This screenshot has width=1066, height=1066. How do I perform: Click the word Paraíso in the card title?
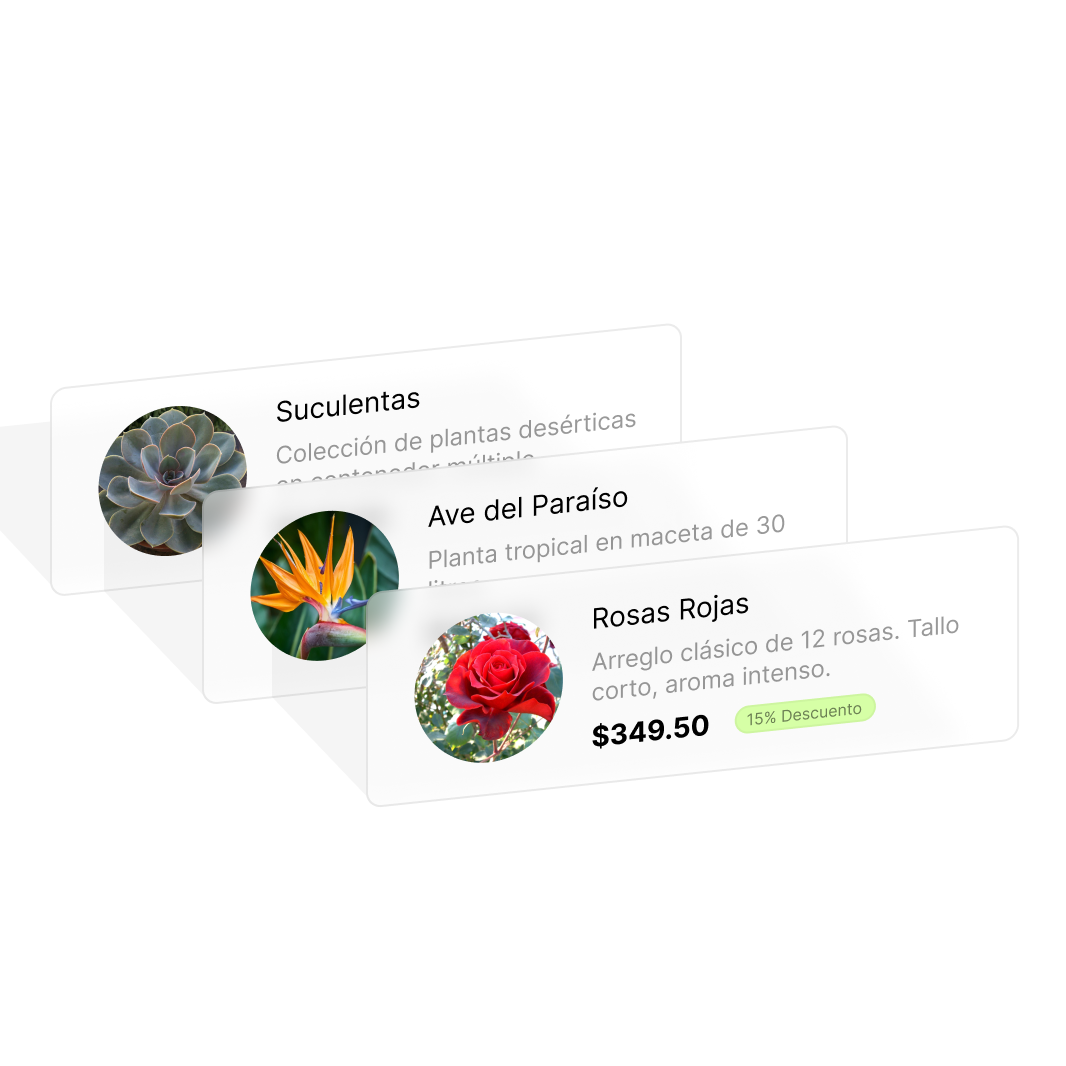point(580,502)
